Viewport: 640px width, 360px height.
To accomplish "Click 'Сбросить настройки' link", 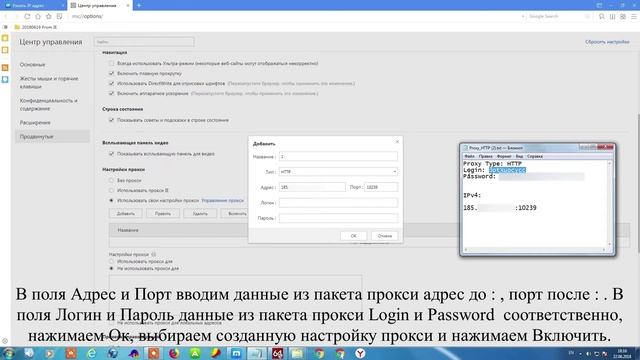I will coord(607,42).
